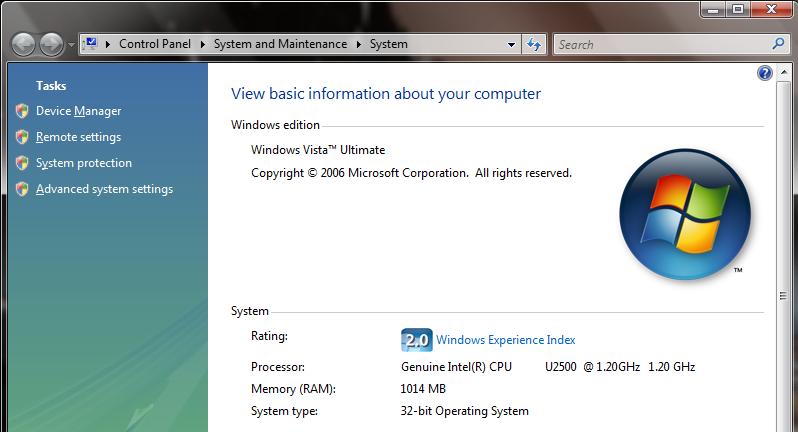Maximize the System window
798x432 pixels.
(737, 10)
